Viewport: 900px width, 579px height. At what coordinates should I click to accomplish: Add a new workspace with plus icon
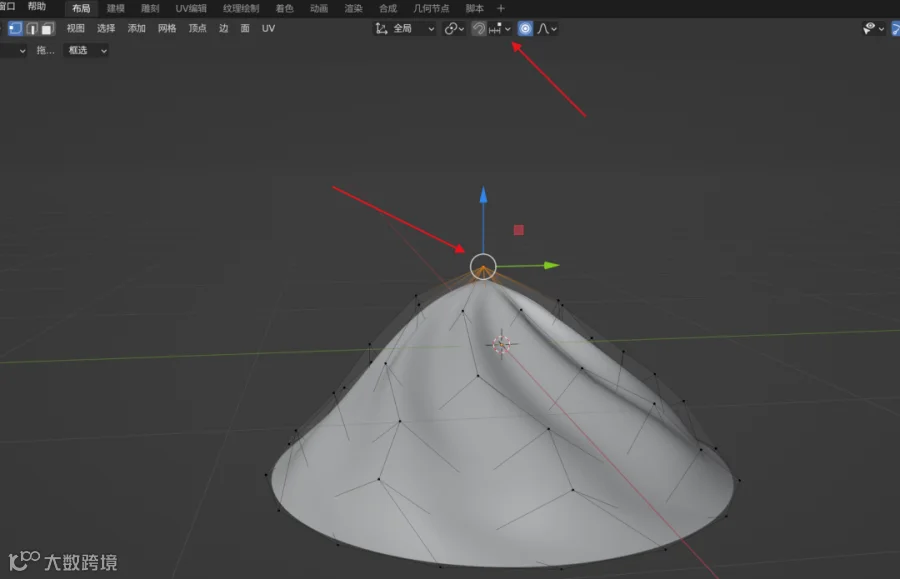coord(501,9)
